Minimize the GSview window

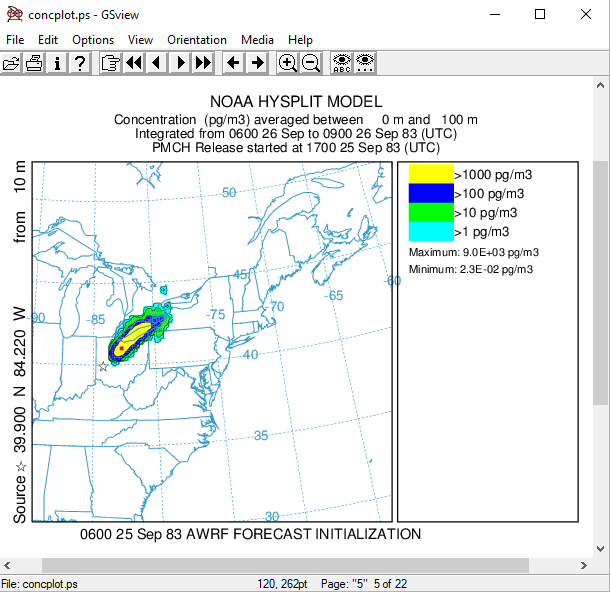495,14
